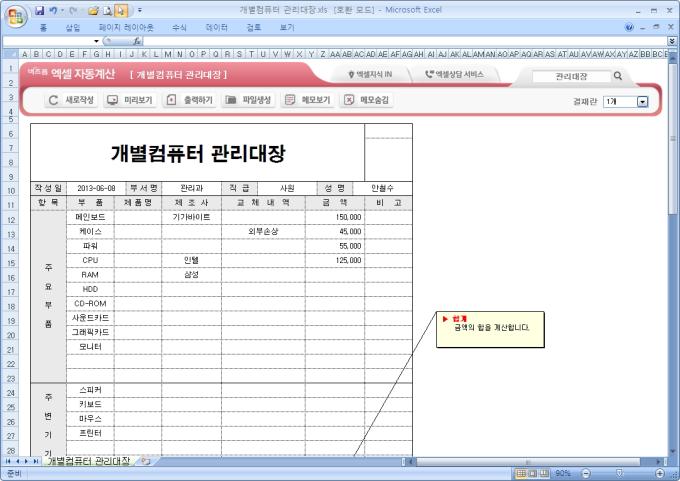Viewport: 680px width, 481px height.
Task: Select the 150,000 amount cell
Action: tap(335, 217)
